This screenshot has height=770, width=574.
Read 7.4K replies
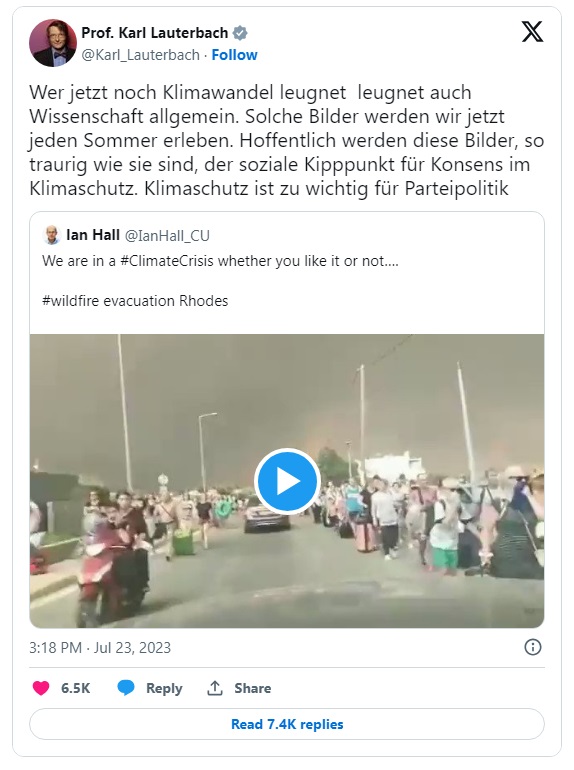287,724
